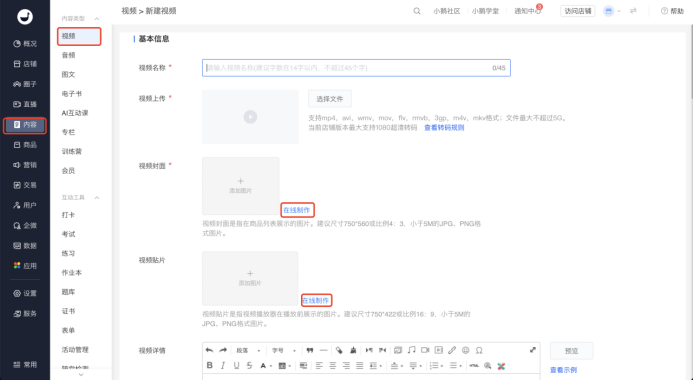The width and height of the screenshot is (693, 381).
Task: Insert video using the camera icon
Action: coord(425,351)
